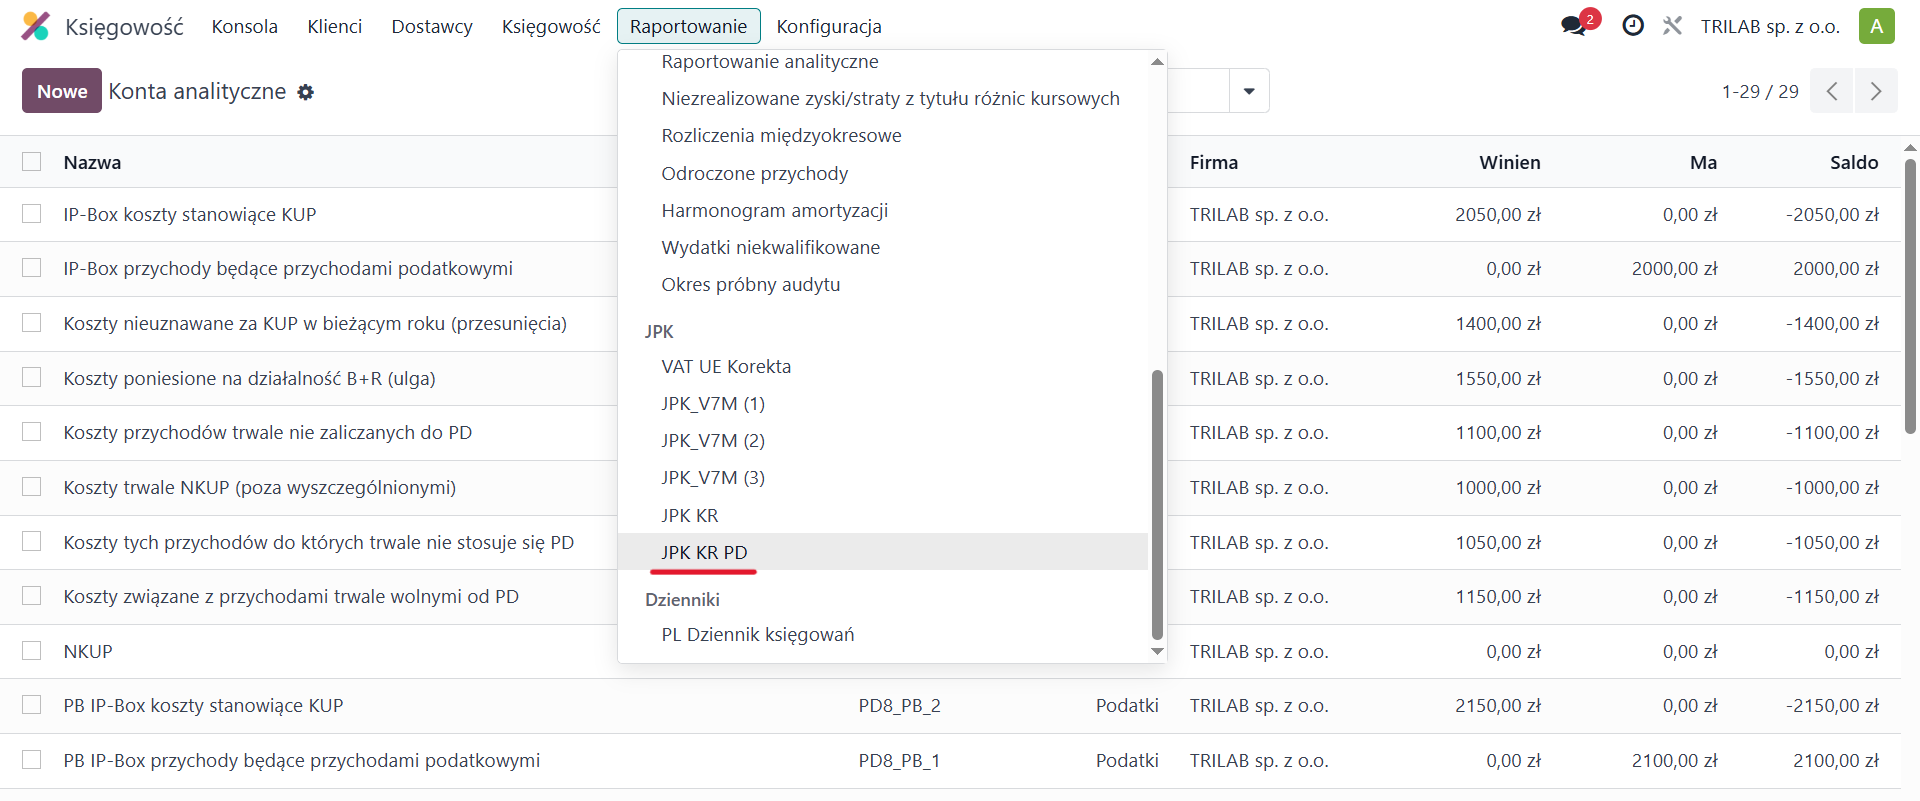Sort by Nazwa column header
The image size is (1920, 801).
(x=92, y=162)
